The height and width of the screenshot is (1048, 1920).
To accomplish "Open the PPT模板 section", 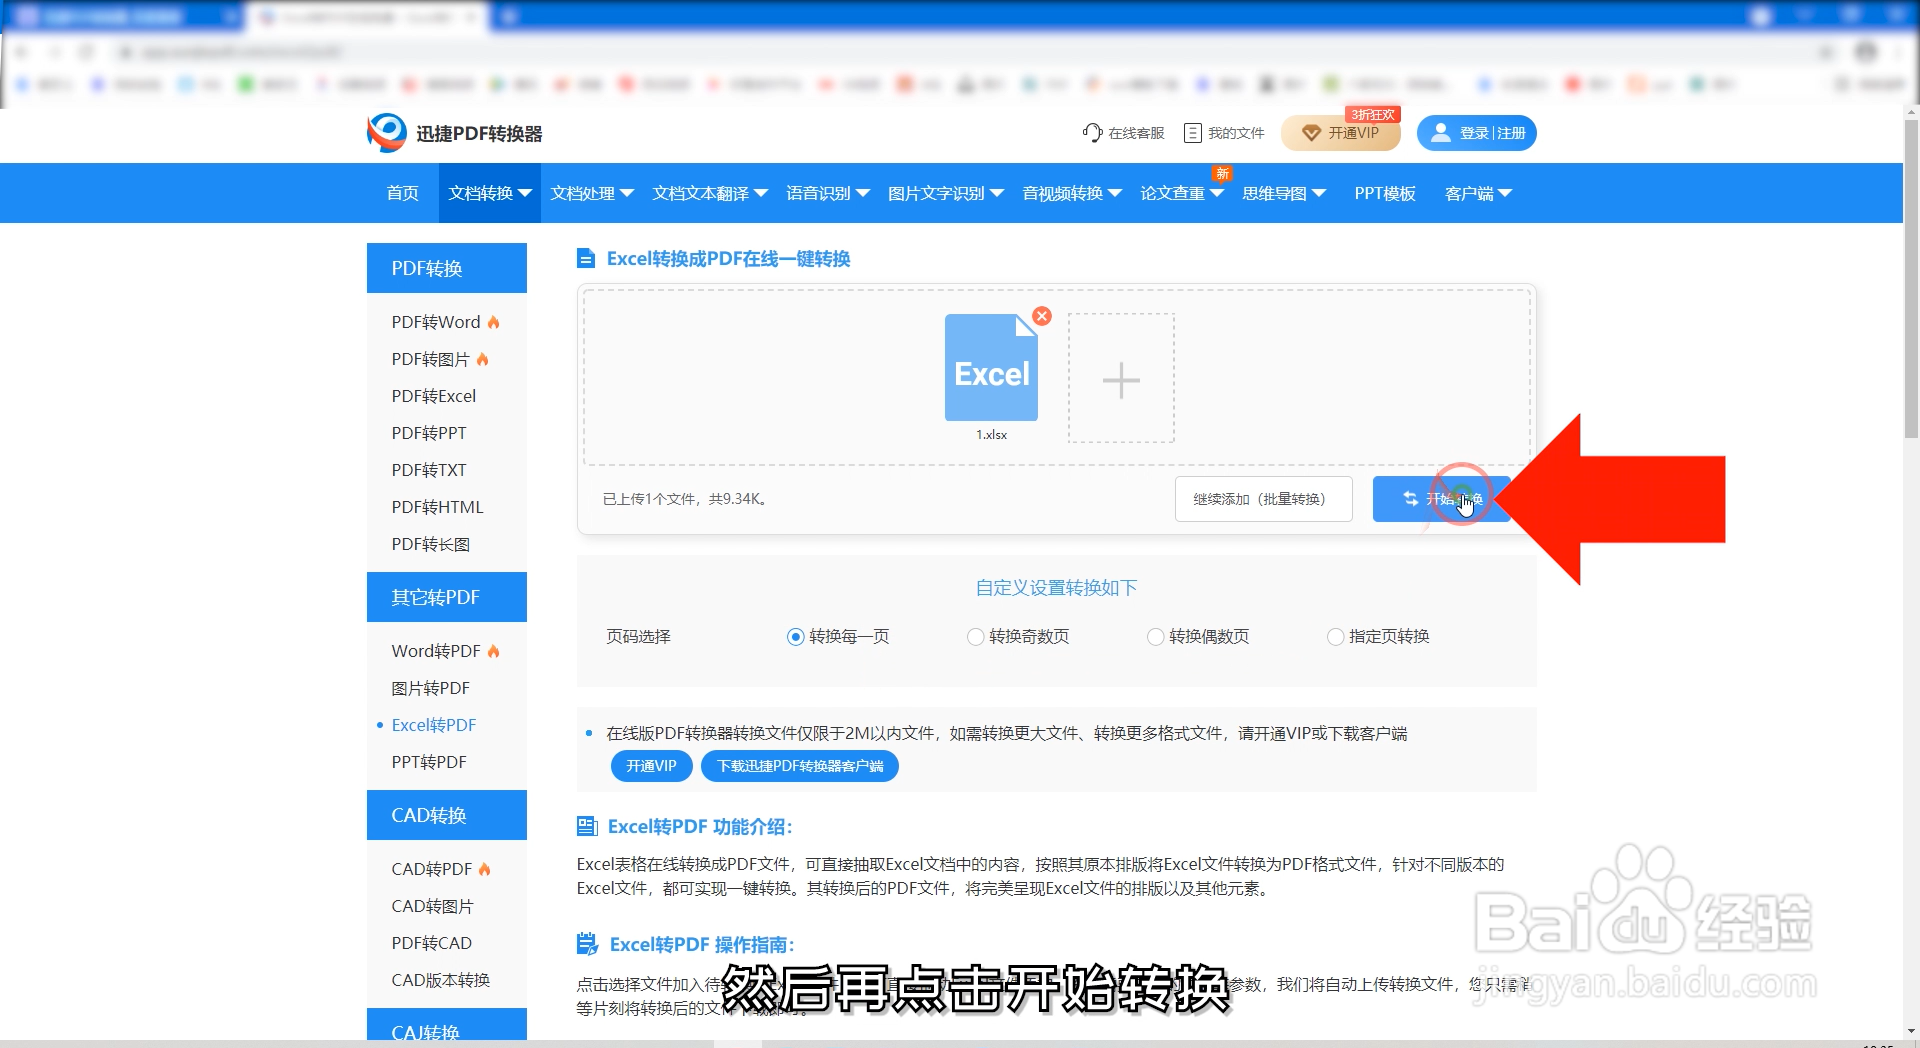I will (1385, 193).
